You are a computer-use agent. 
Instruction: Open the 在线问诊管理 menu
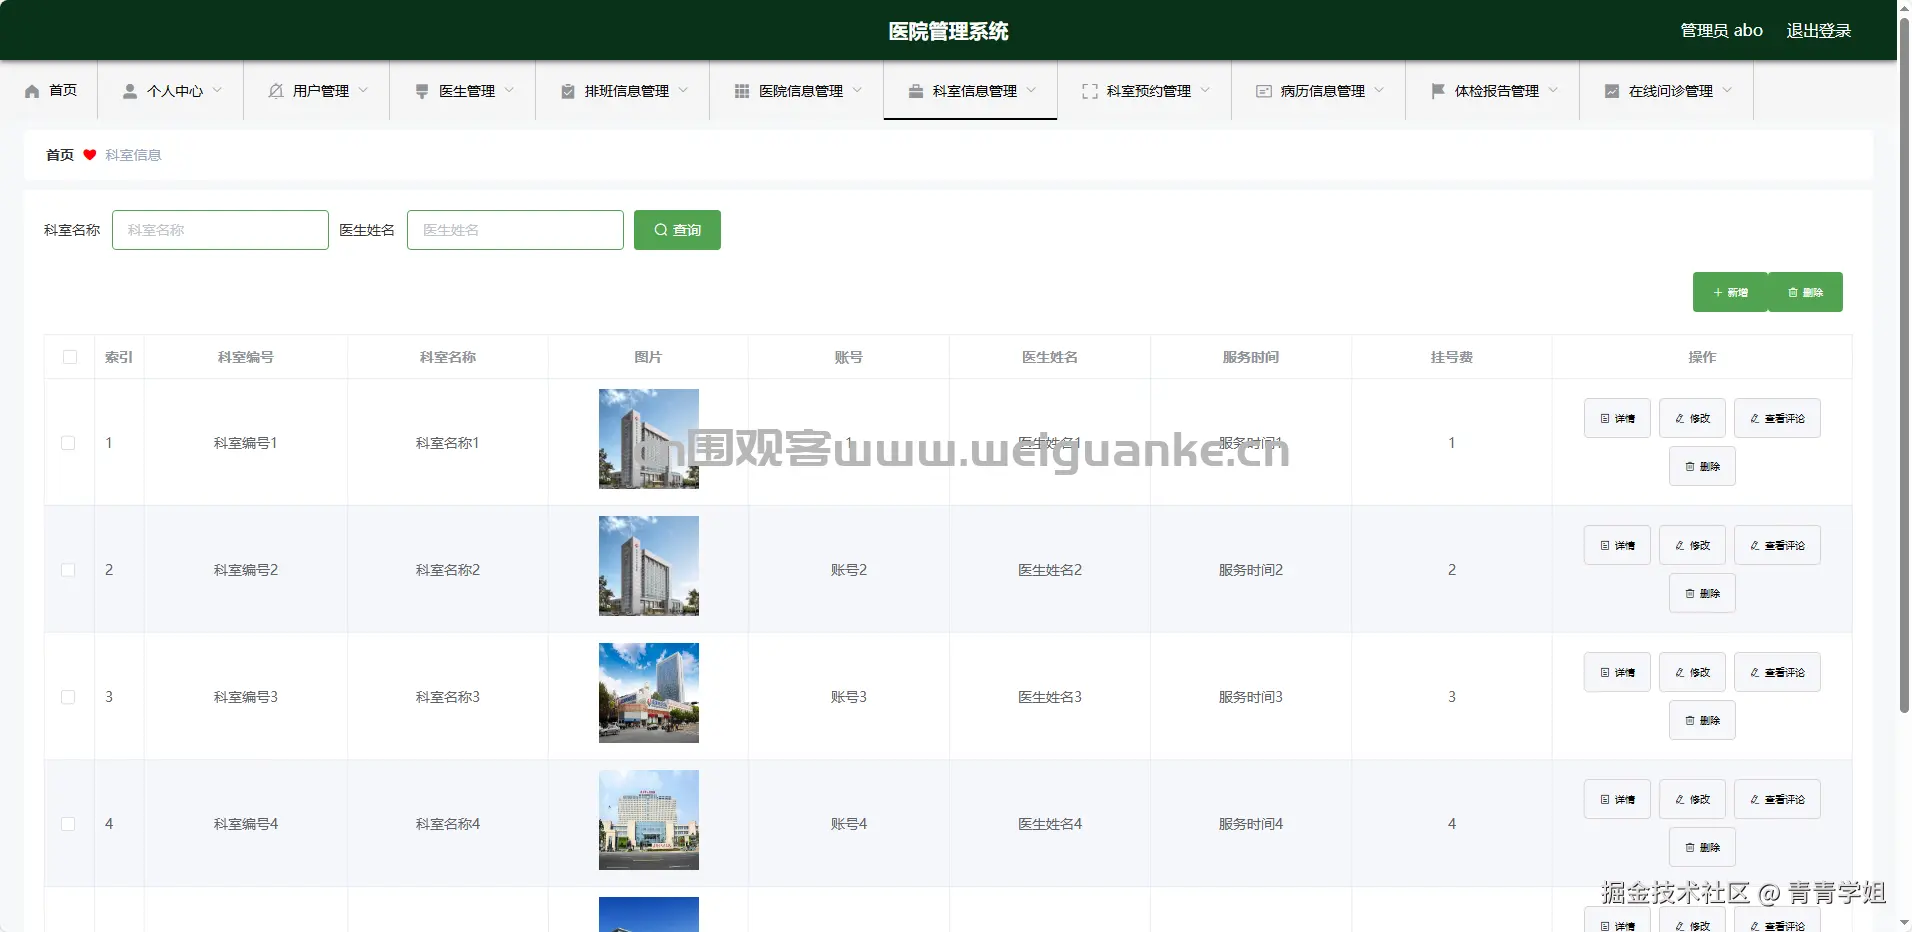coord(1666,91)
